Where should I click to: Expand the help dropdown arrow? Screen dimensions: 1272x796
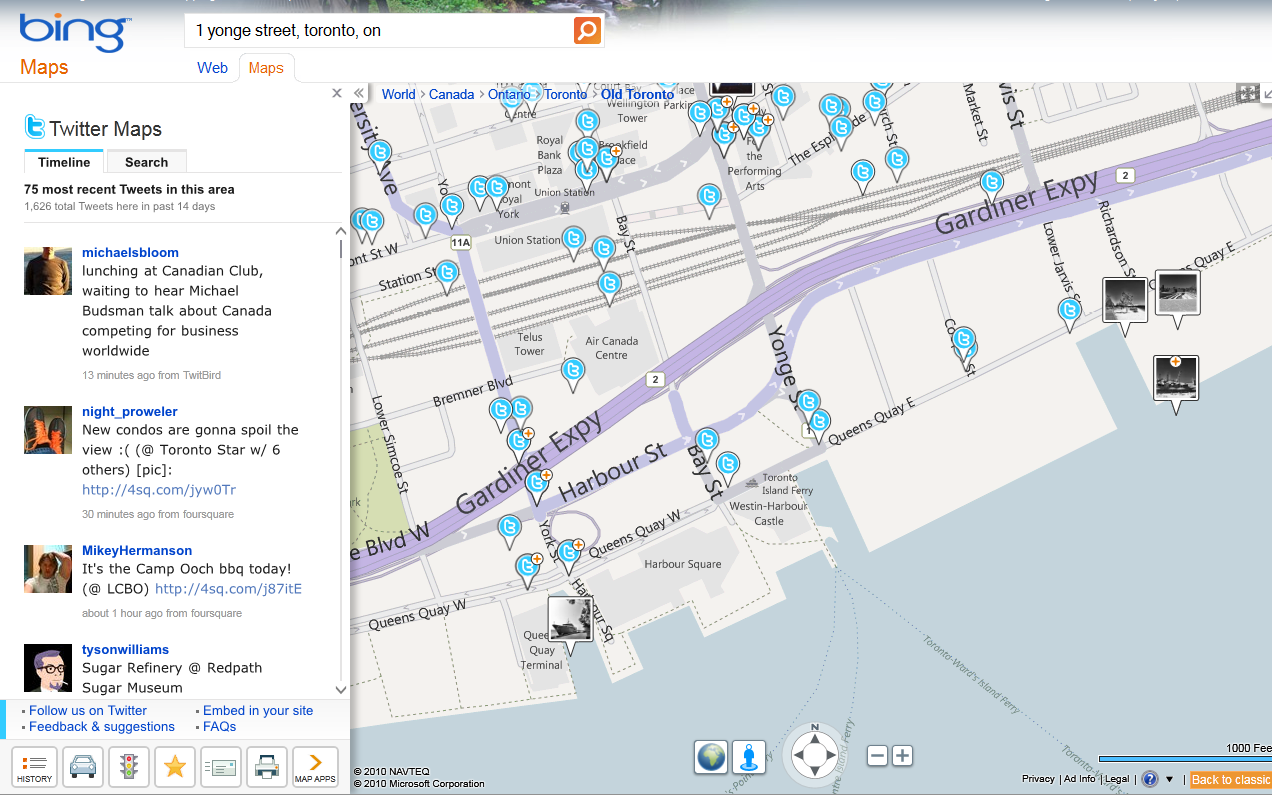coord(1170,779)
